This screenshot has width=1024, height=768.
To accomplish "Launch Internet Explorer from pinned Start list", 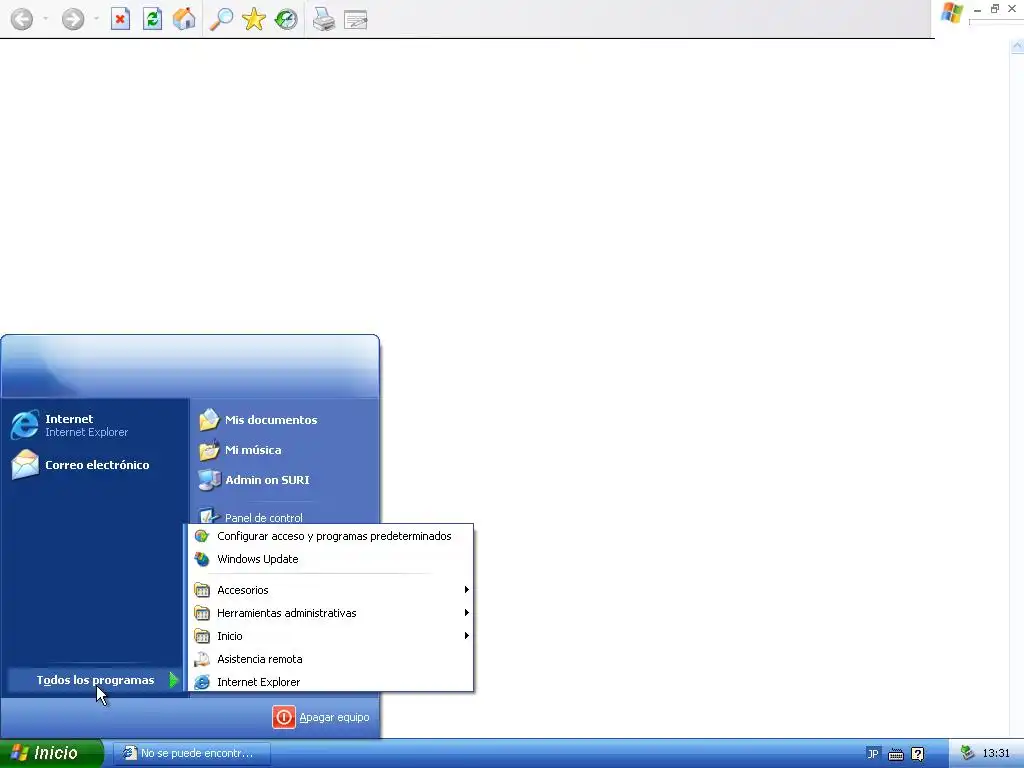I will [95, 425].
